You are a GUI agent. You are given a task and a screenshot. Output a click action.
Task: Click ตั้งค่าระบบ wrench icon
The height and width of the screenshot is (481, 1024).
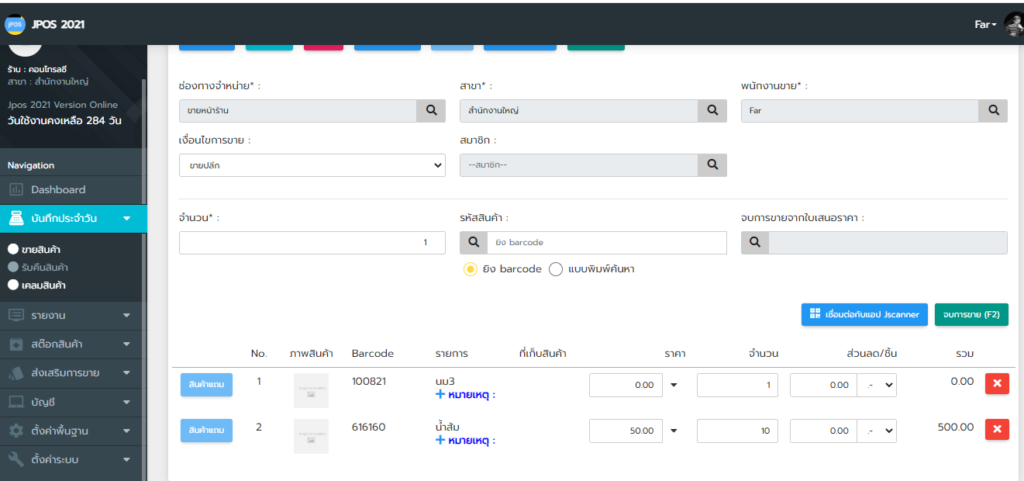pyautogui.click(x=16, y=459)
